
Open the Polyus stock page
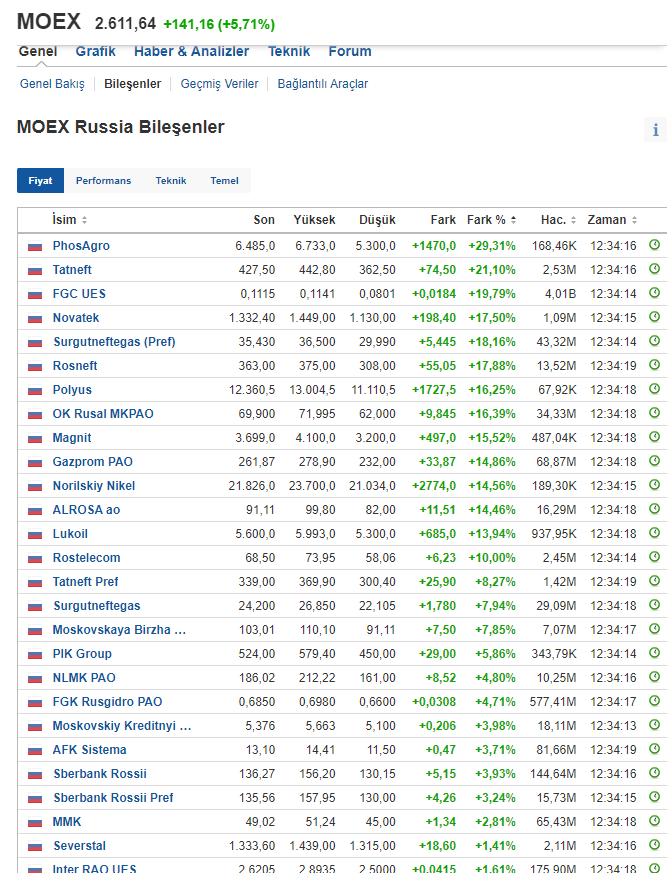tap(72, 389)
